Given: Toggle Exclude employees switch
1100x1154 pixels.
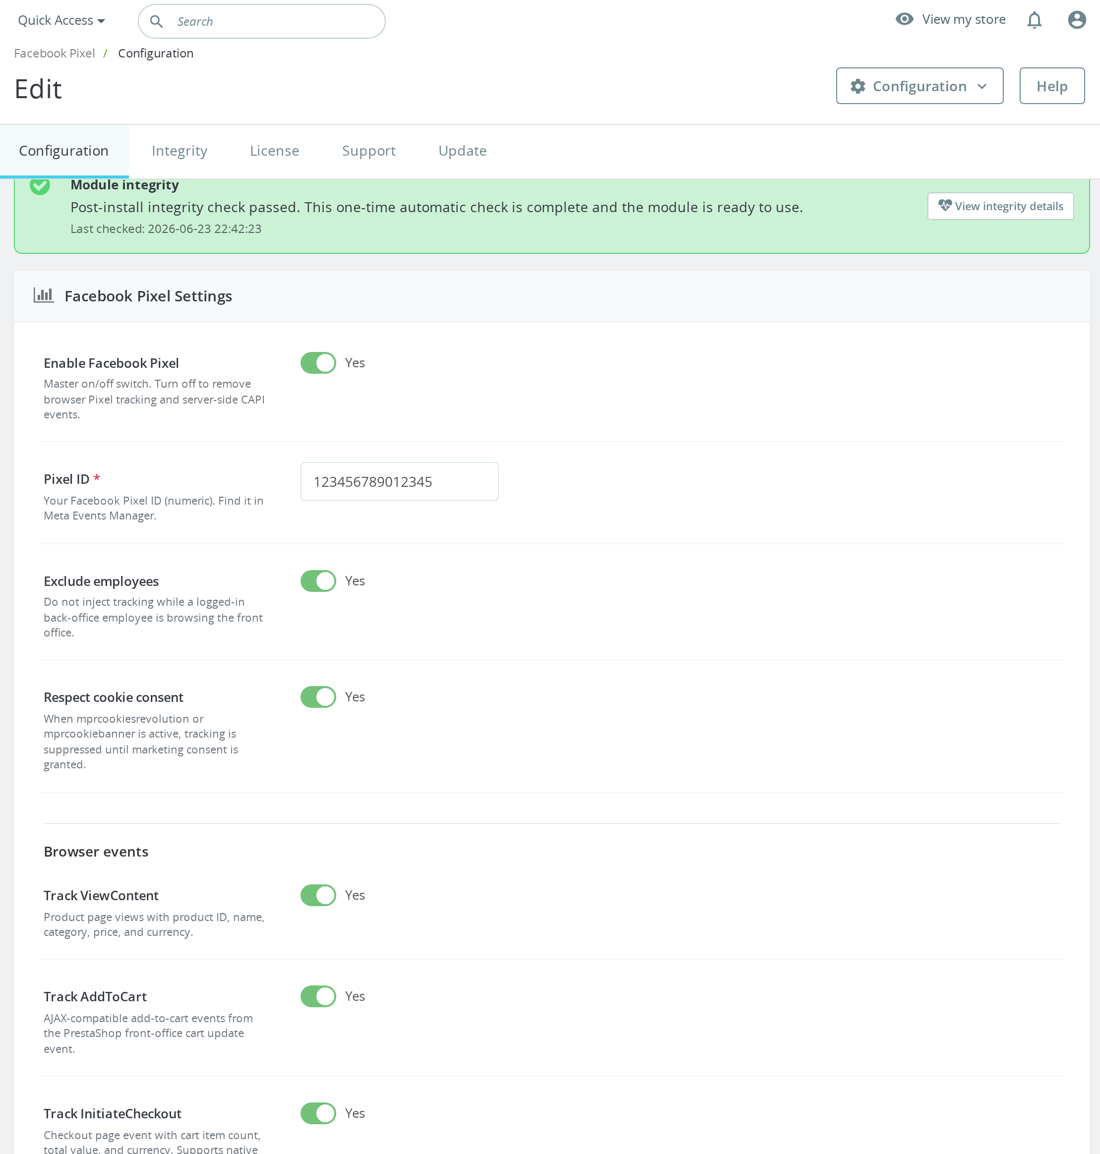Looking at the screenshot, I should (318, 581).
